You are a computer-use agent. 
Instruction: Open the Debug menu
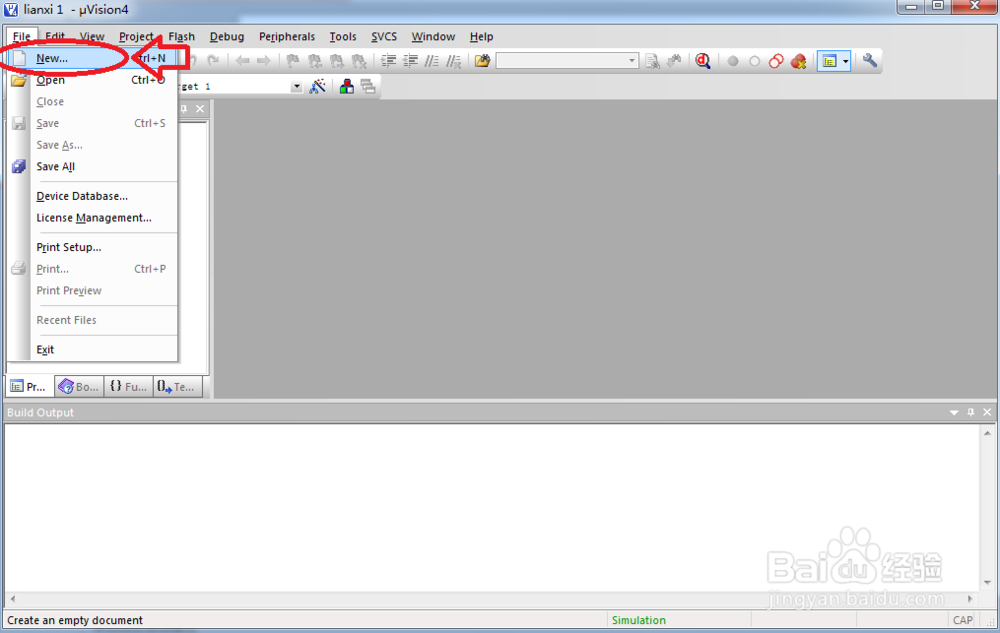pyautogui.click(x=227, y=36)
